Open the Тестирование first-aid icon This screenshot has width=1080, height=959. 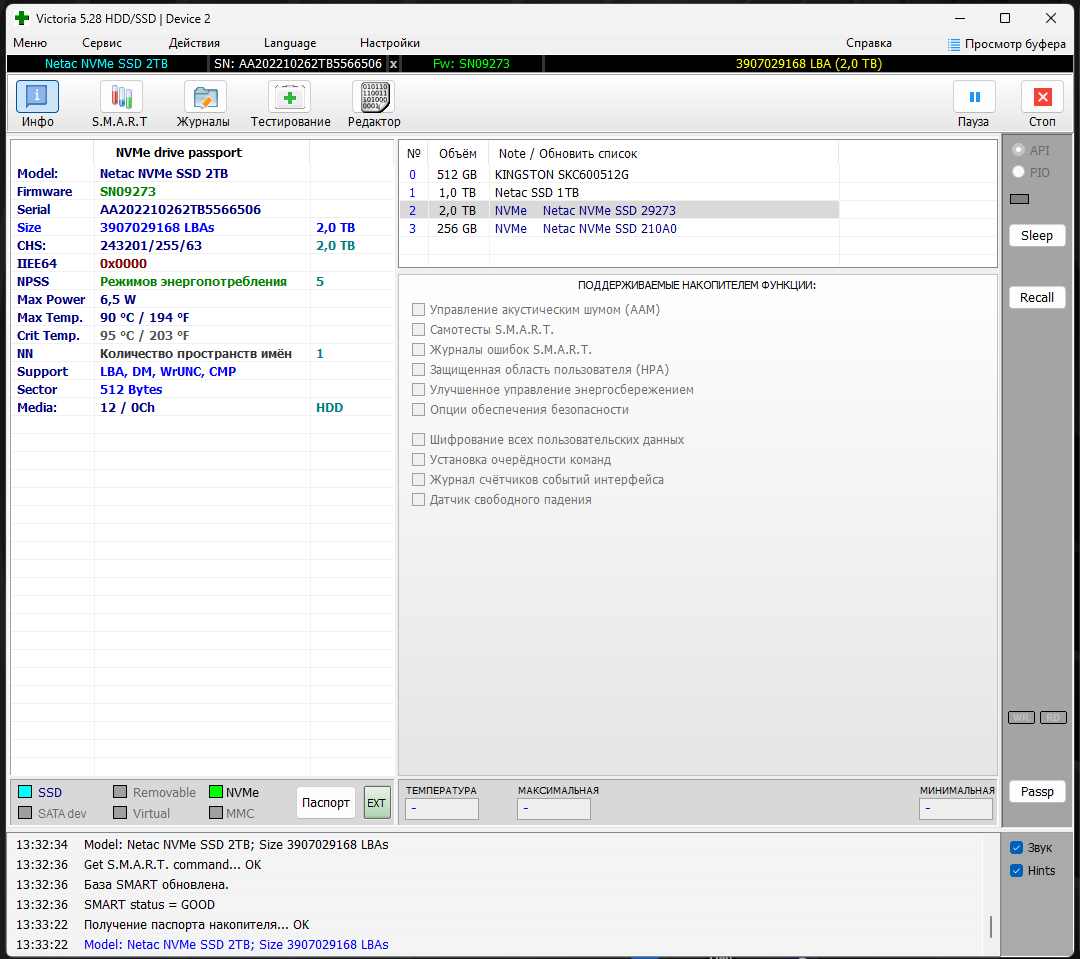click(x=289, y=97)
